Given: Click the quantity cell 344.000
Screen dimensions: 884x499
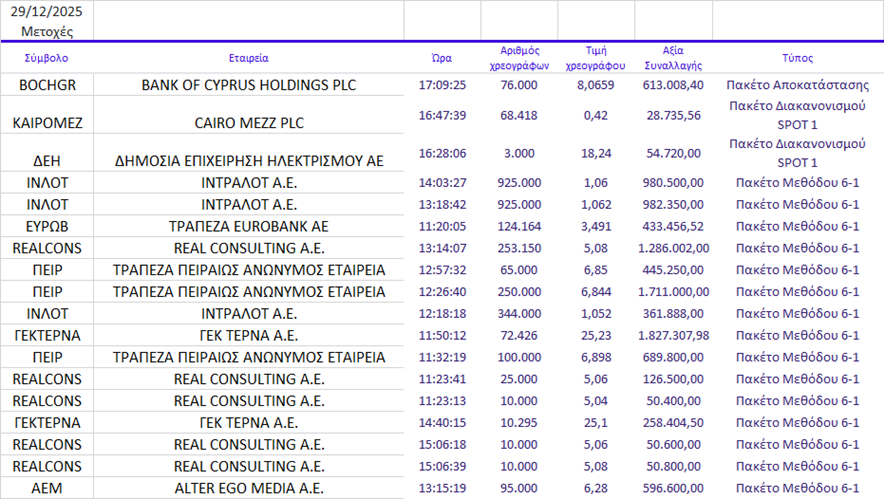Looking at the screenshot, I should (x=519, y=313).
